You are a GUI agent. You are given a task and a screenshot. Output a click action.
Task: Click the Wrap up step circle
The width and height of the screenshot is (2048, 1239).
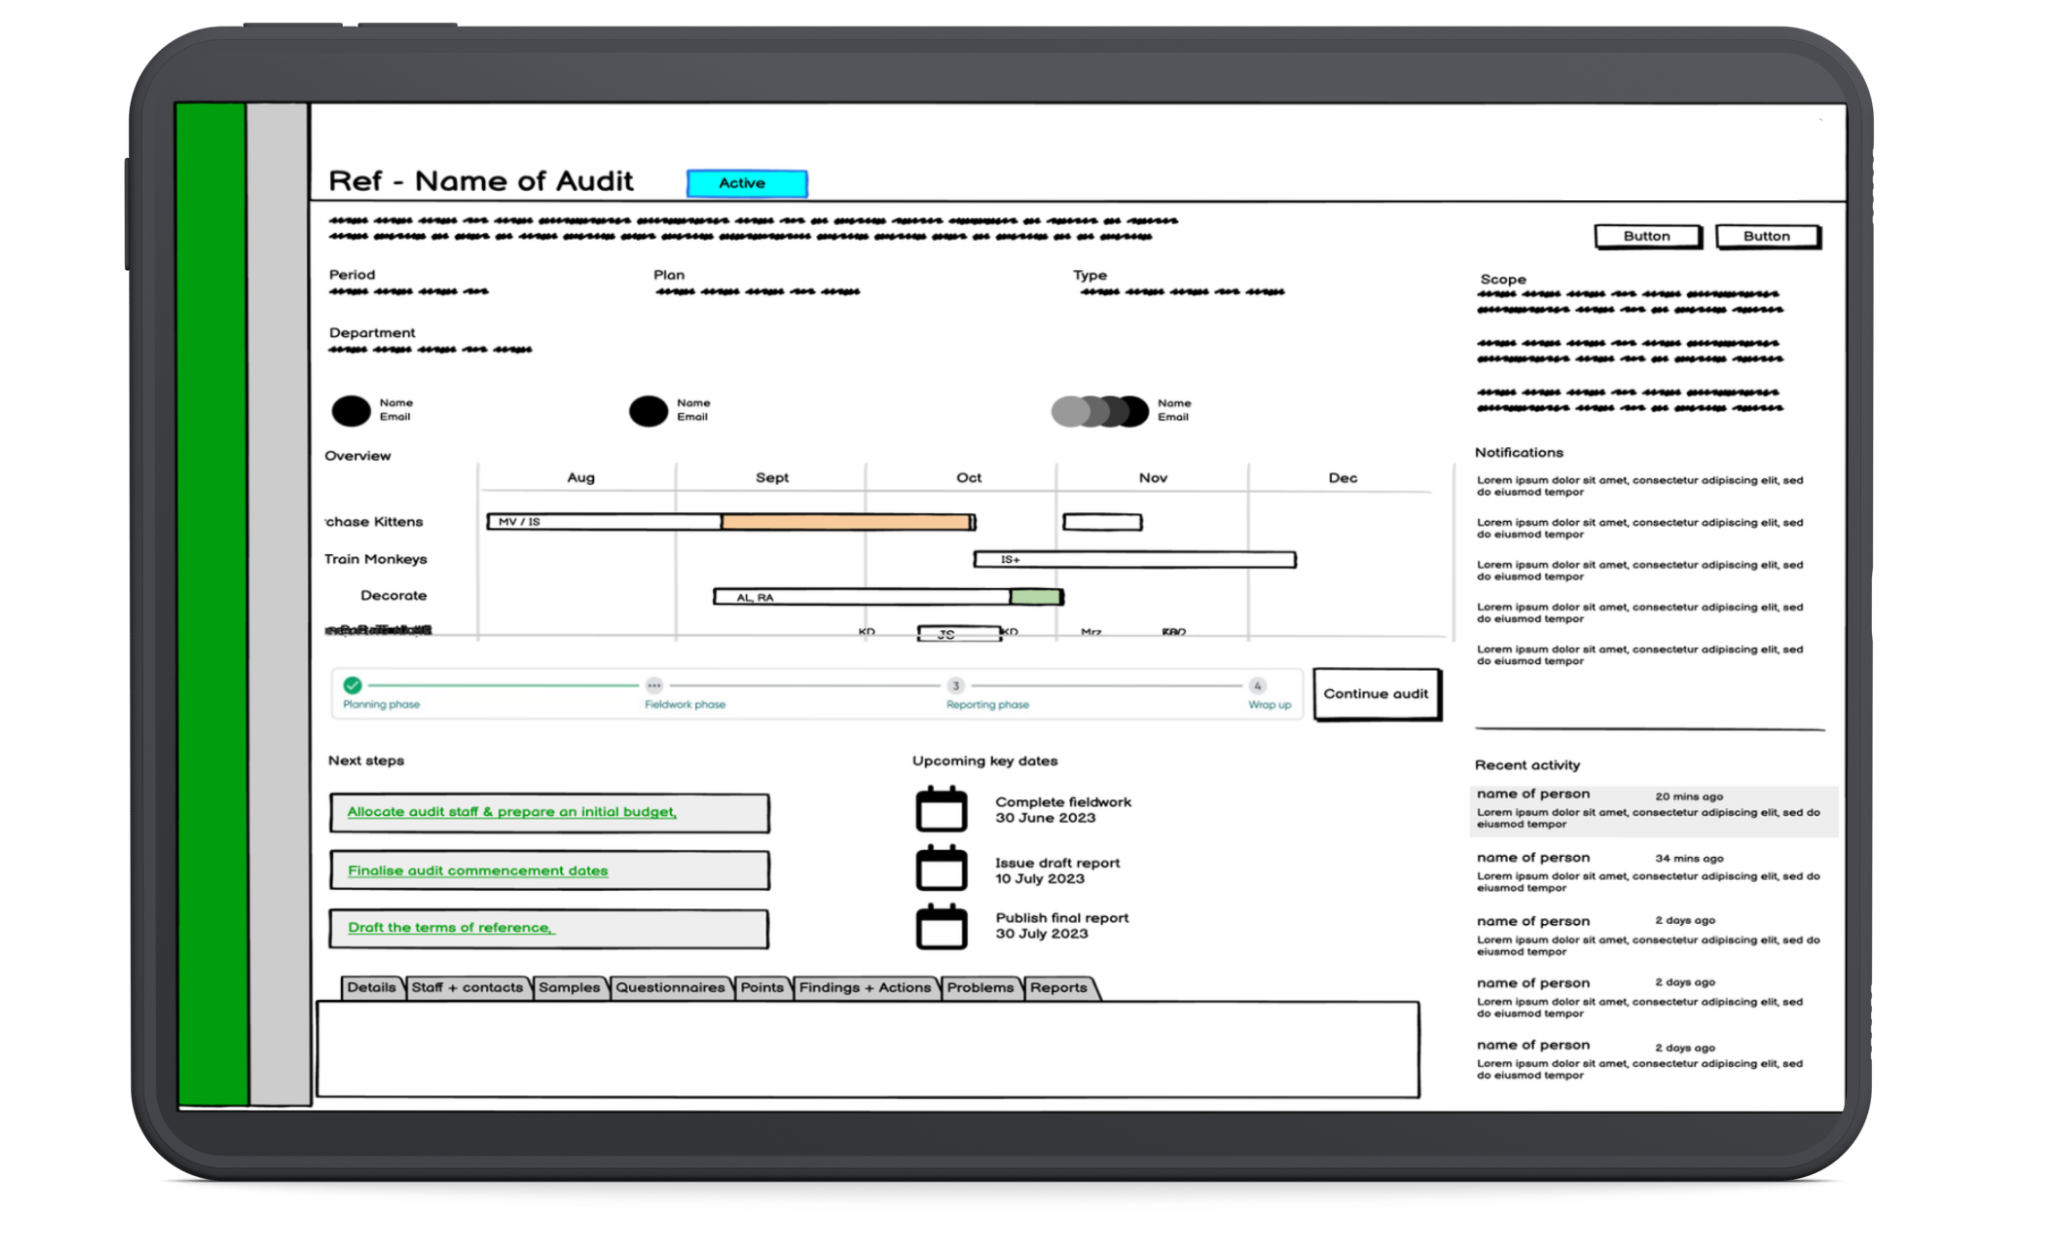pos(1257,685)
